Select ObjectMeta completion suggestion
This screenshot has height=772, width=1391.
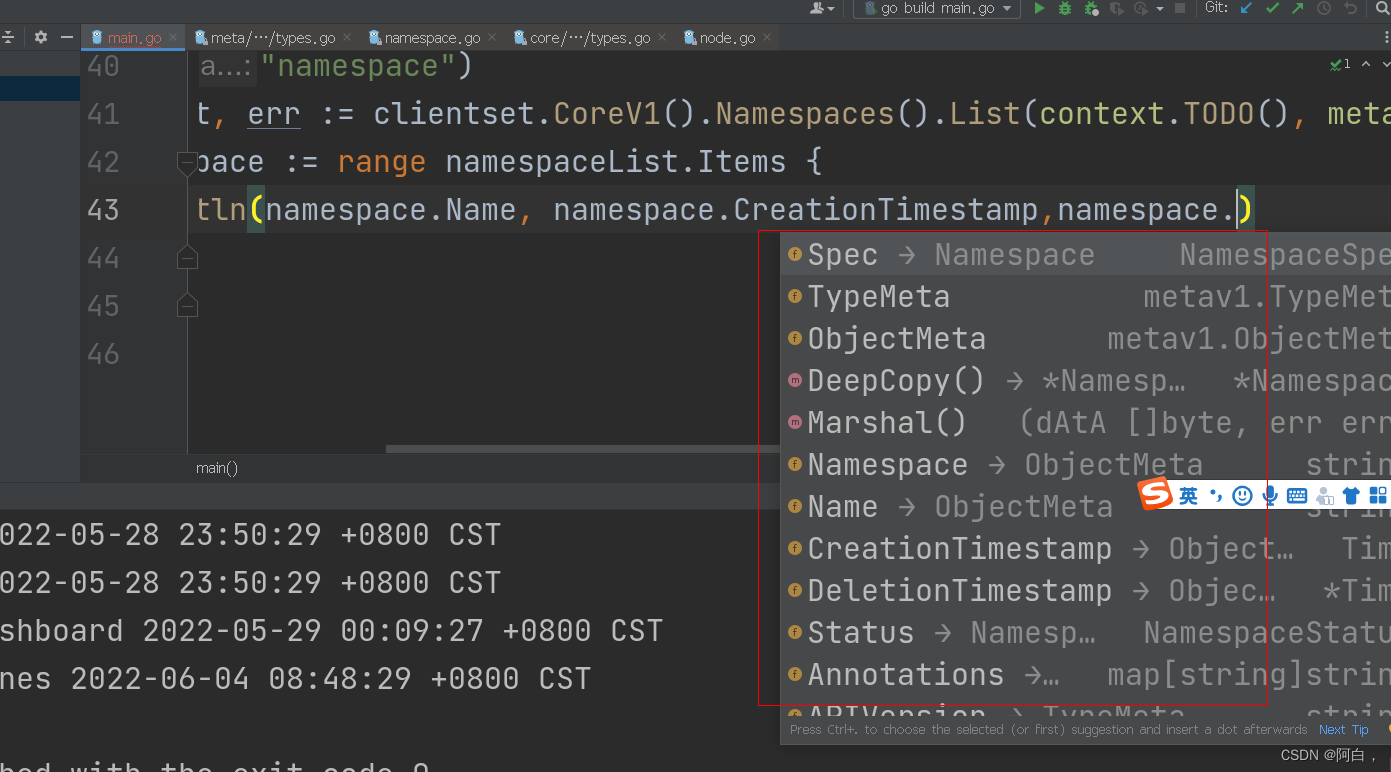pos(1086,339)
